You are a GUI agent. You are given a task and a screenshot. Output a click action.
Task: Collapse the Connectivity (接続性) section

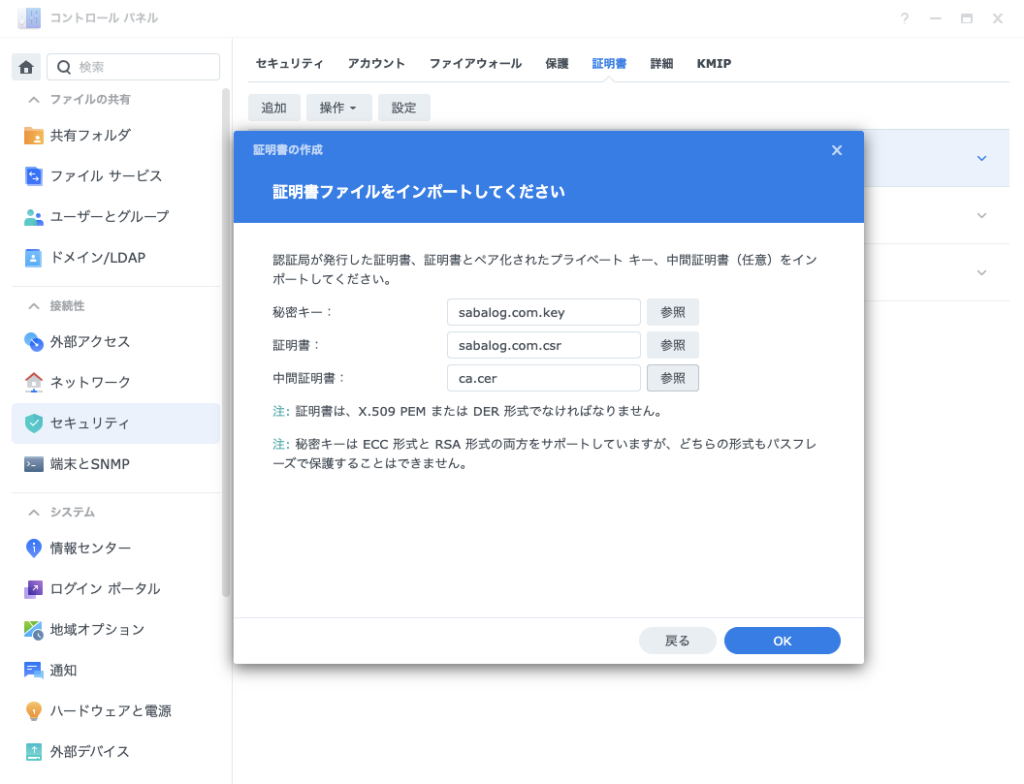click(x=34, y=306)
